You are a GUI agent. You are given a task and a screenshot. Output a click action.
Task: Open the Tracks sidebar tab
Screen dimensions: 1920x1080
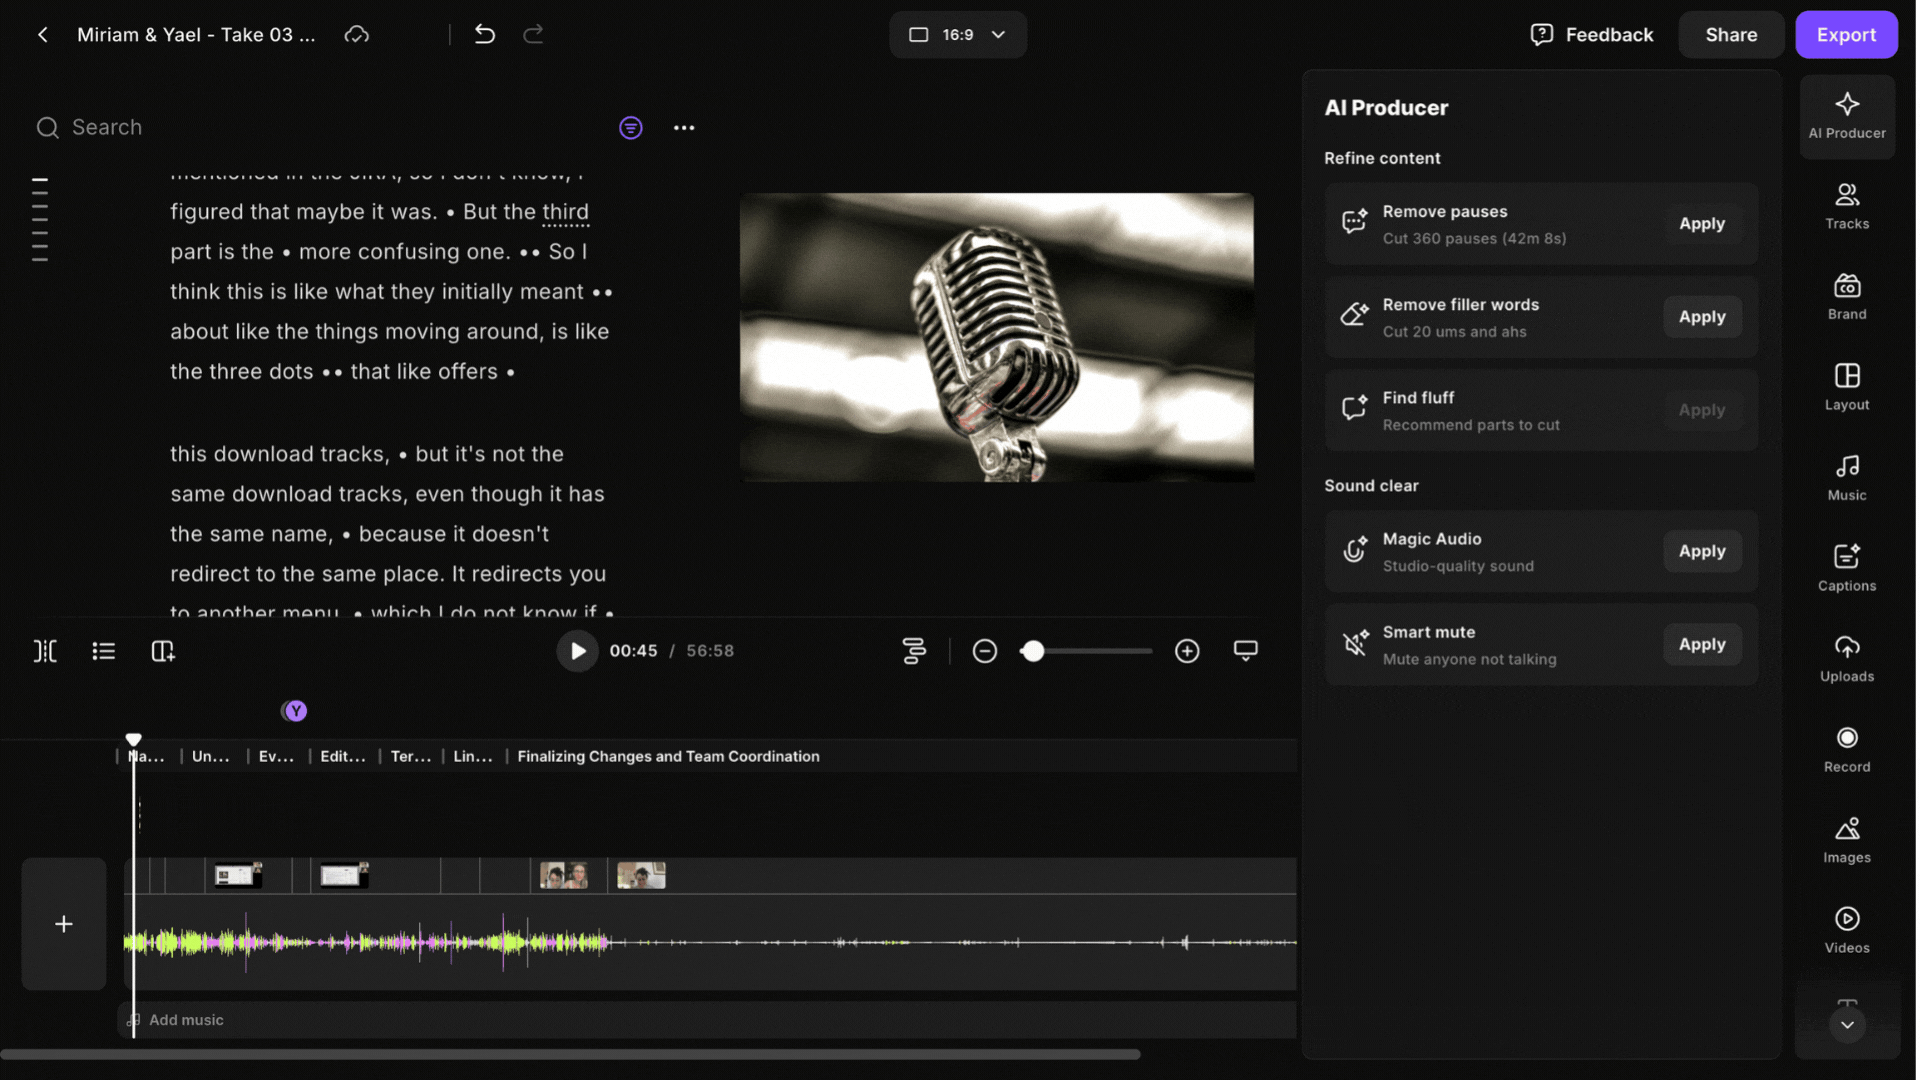[1847, 207]
